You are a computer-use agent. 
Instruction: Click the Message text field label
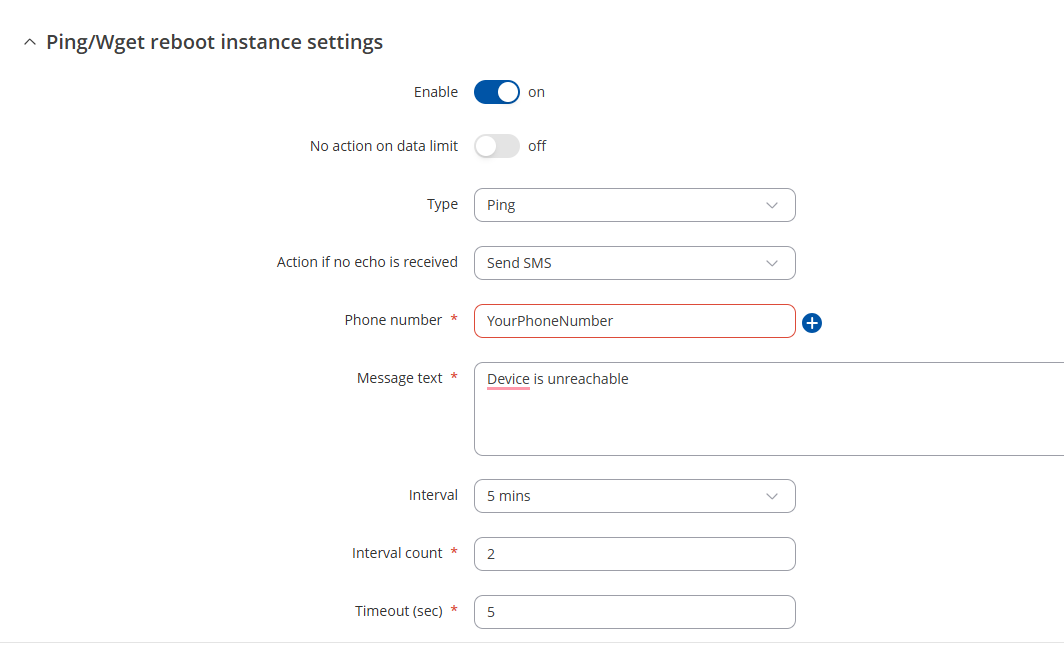tap(400, 378)
